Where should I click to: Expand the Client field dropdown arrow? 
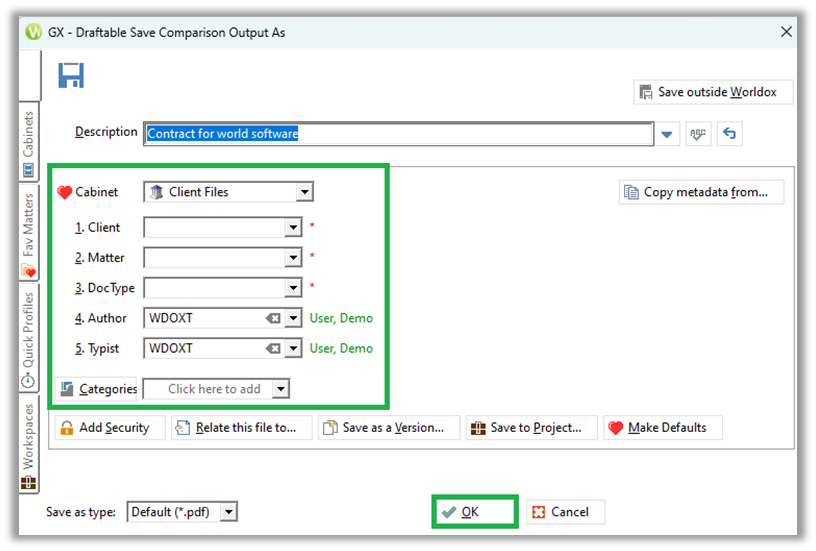(x=294, y=227)
